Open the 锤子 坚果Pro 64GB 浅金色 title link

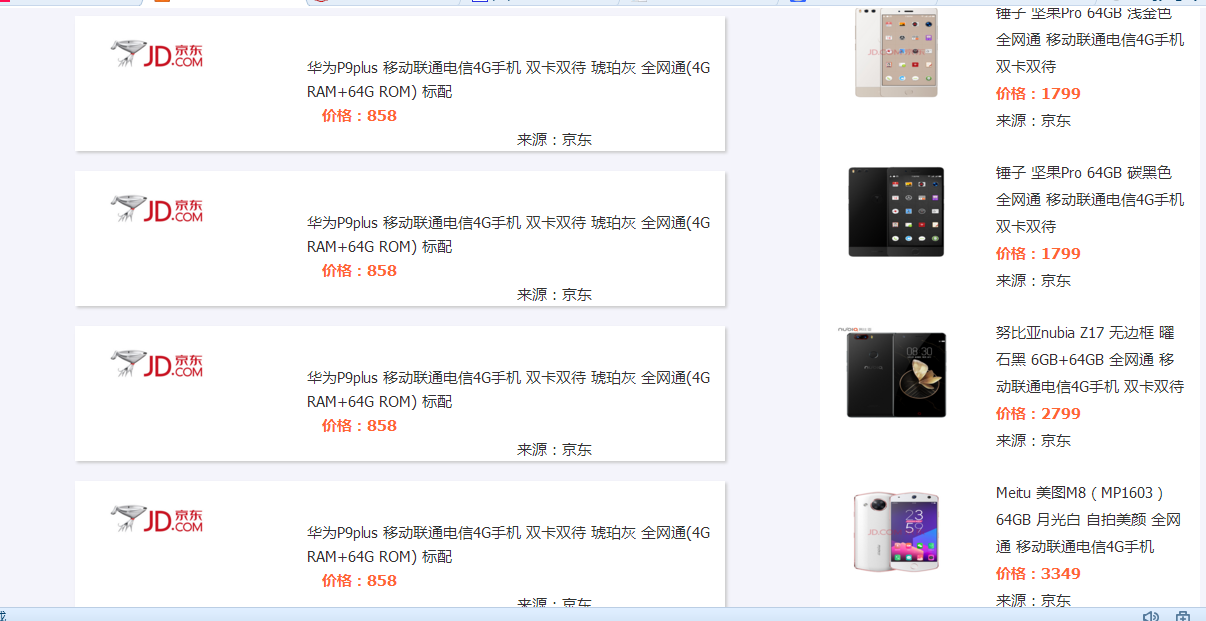1090,40
